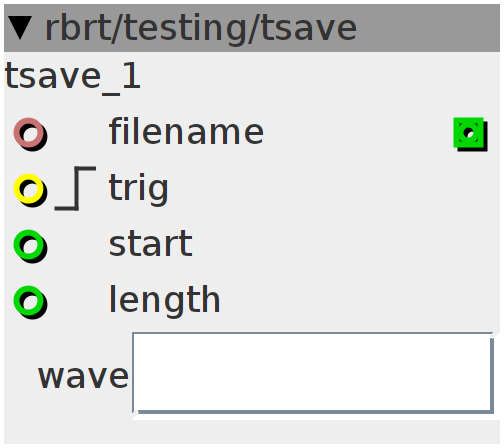Click the tsave_1 instance name label
This screenshot has width=504, height=448.
pyautogui.click(x=73, y=77)
